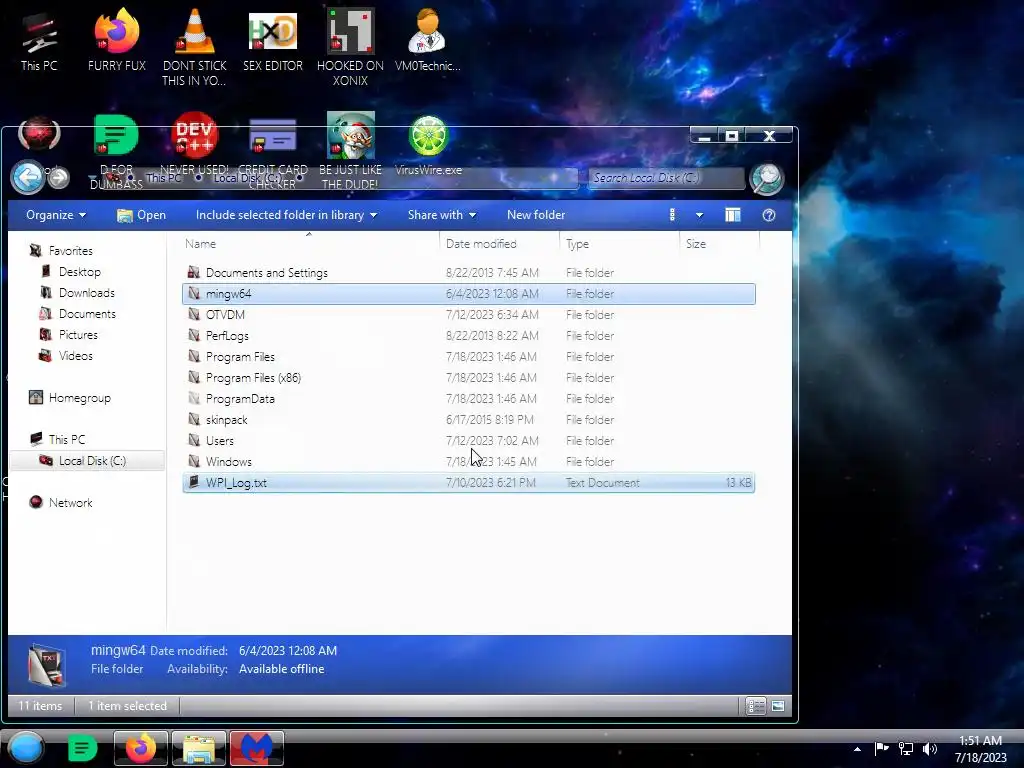Open the taskbar clock showing 1:51 AM
Image resolution: width=1024 pixels, height=768 pixels.
point(980,749)
